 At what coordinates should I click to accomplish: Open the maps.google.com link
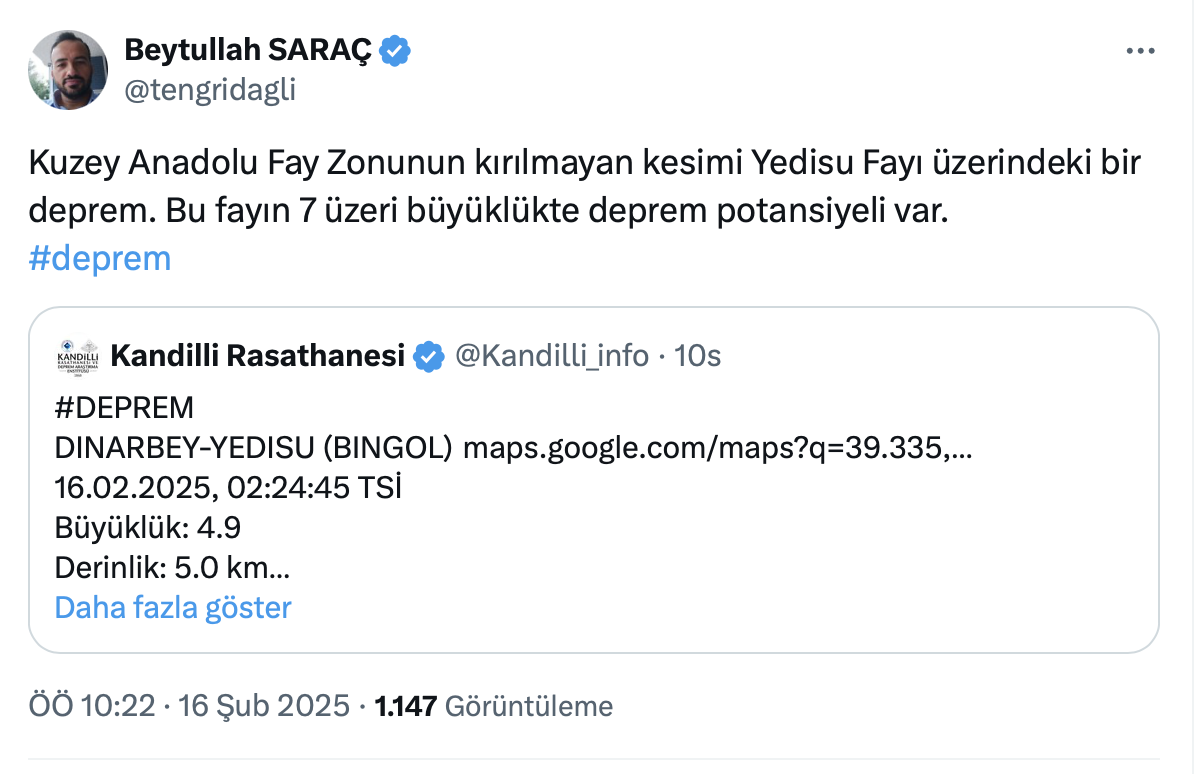point(717,448)
